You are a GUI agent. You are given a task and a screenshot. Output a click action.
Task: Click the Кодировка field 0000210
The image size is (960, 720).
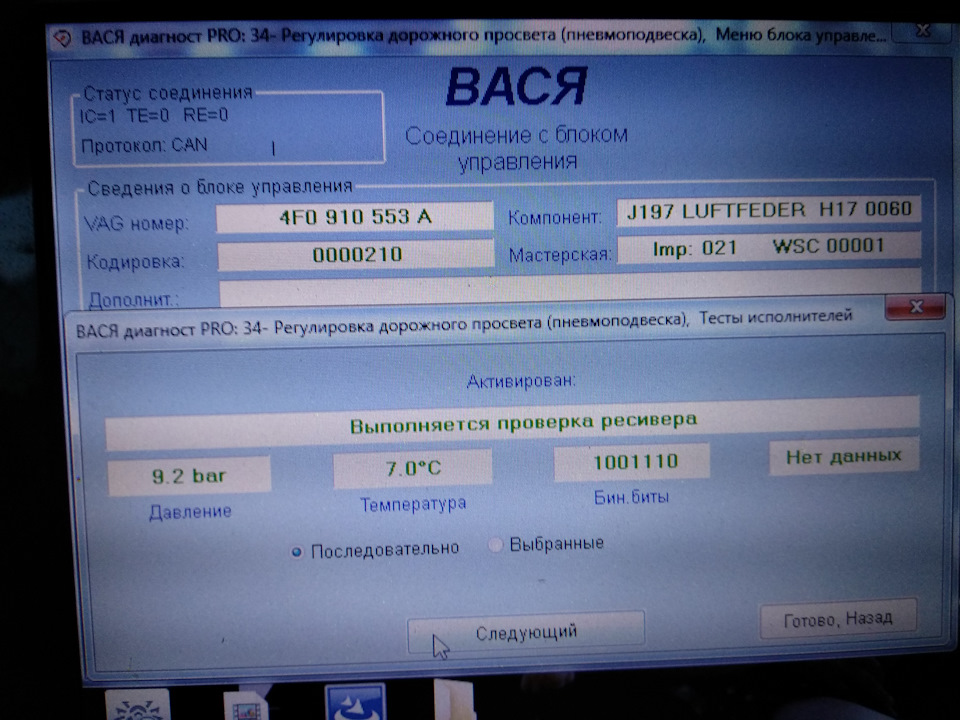click(356, 255)
